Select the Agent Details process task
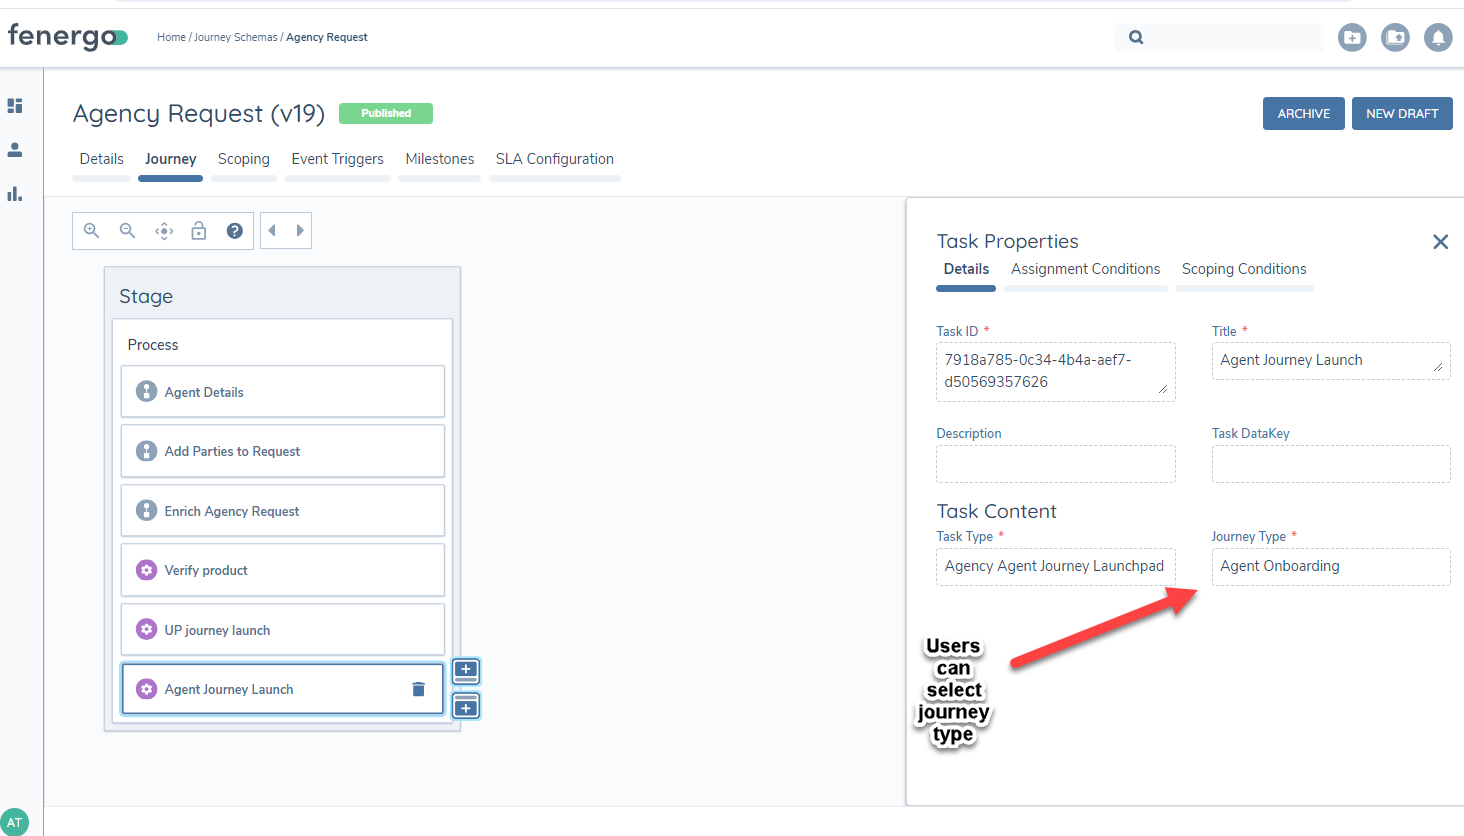Viewport: 1464px width, 836px height. (282, 391)
